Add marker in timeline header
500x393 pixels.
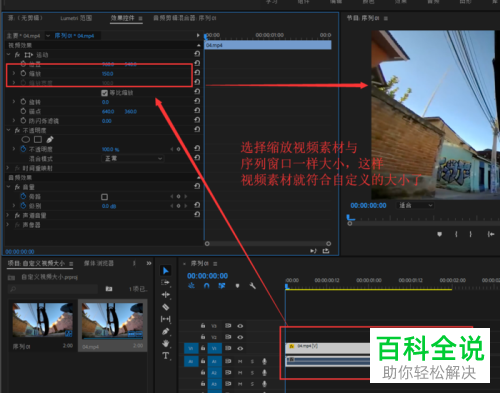(x=237, y=286)
